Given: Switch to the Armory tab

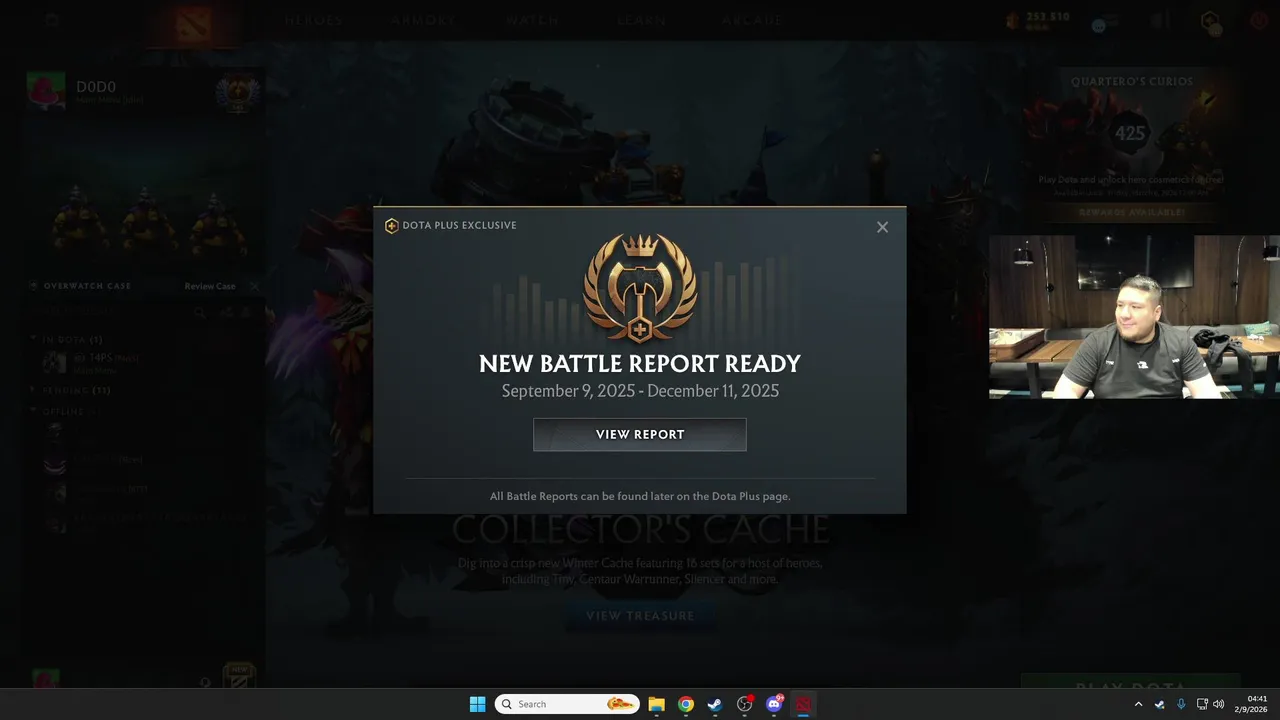Looking at the screenshot, I should coord(424,20).
